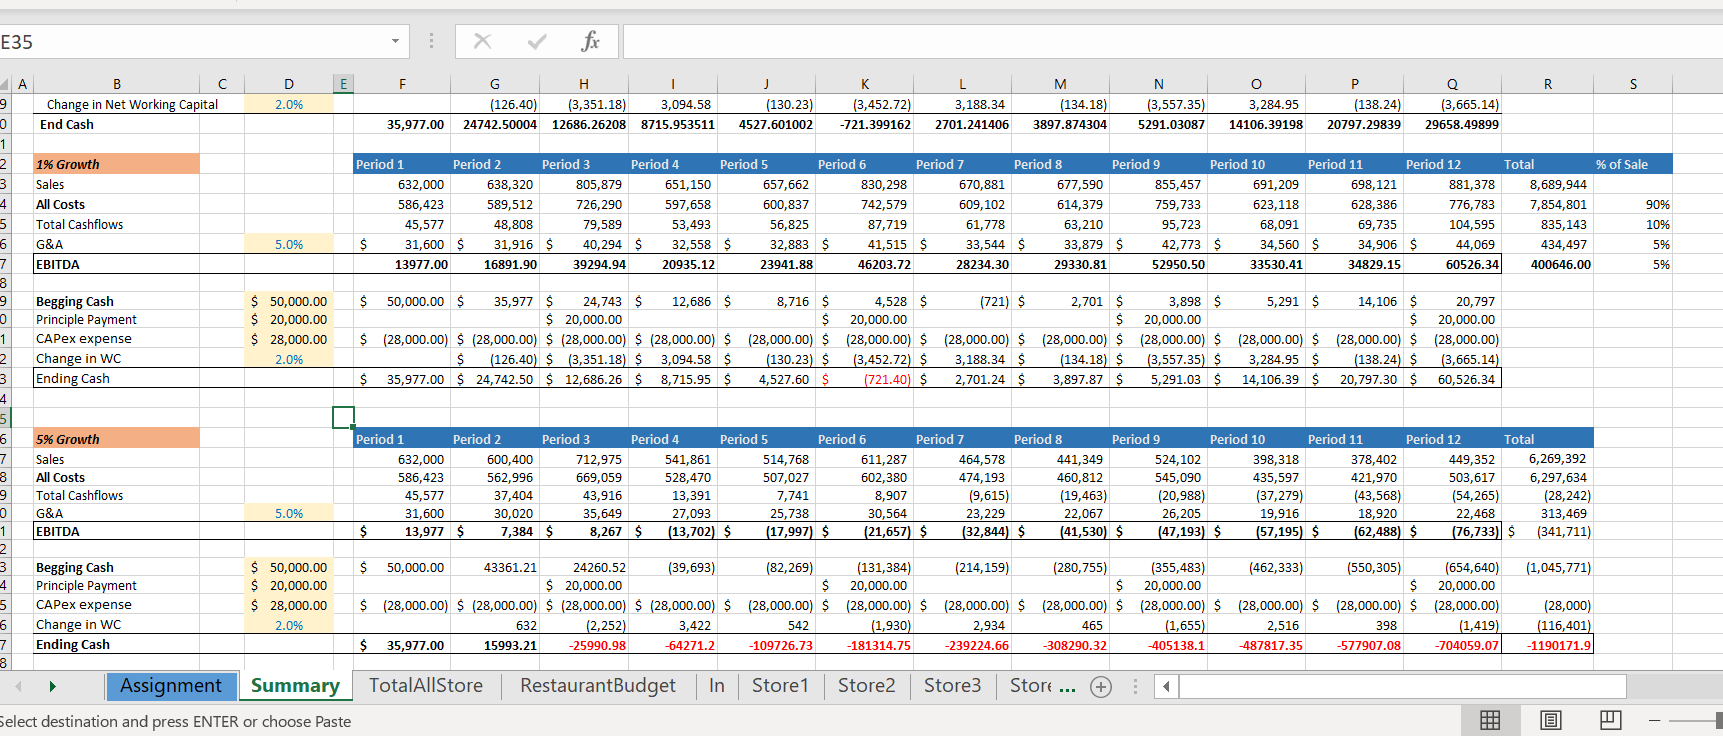Switch to the Store2 sheet tab
The height and width of the screenshot is (736, 1723).
point(866,686)
